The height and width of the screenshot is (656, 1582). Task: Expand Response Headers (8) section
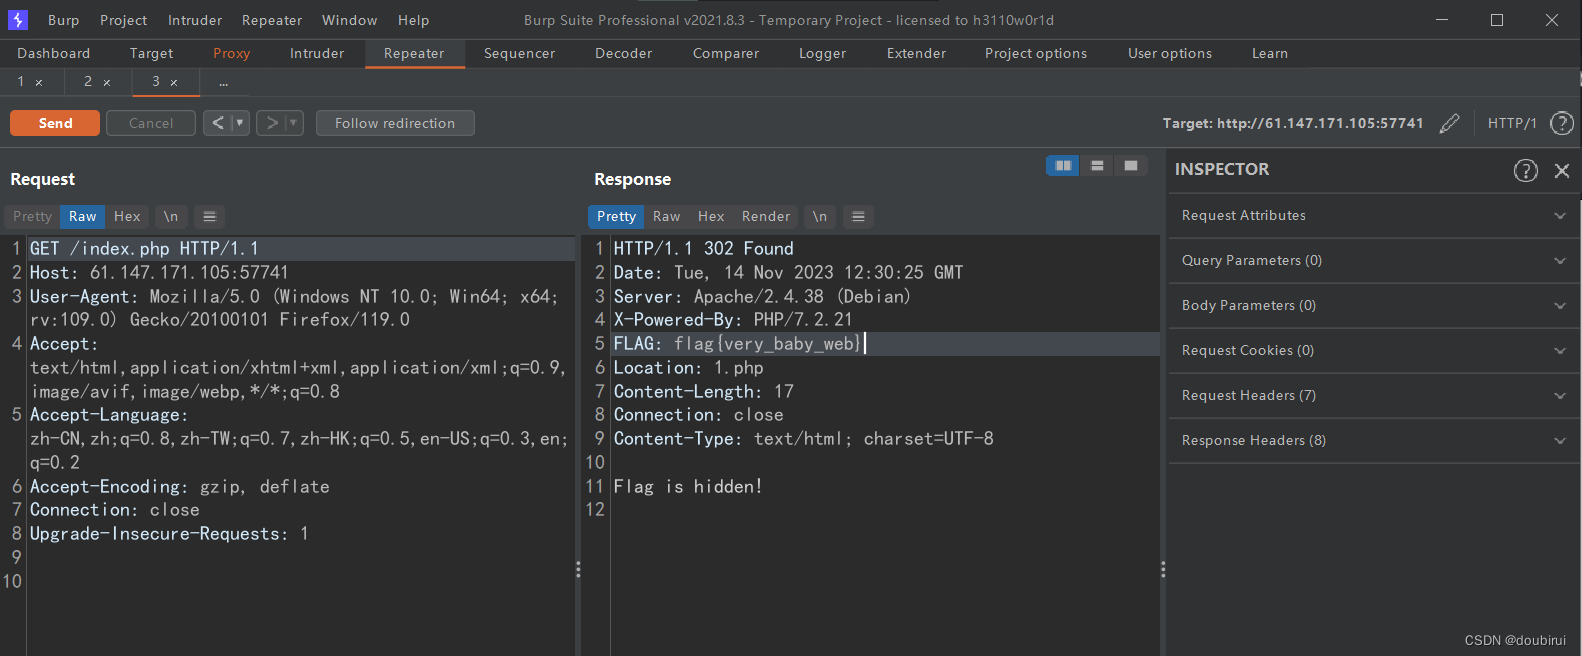[x=1374, y=441]
